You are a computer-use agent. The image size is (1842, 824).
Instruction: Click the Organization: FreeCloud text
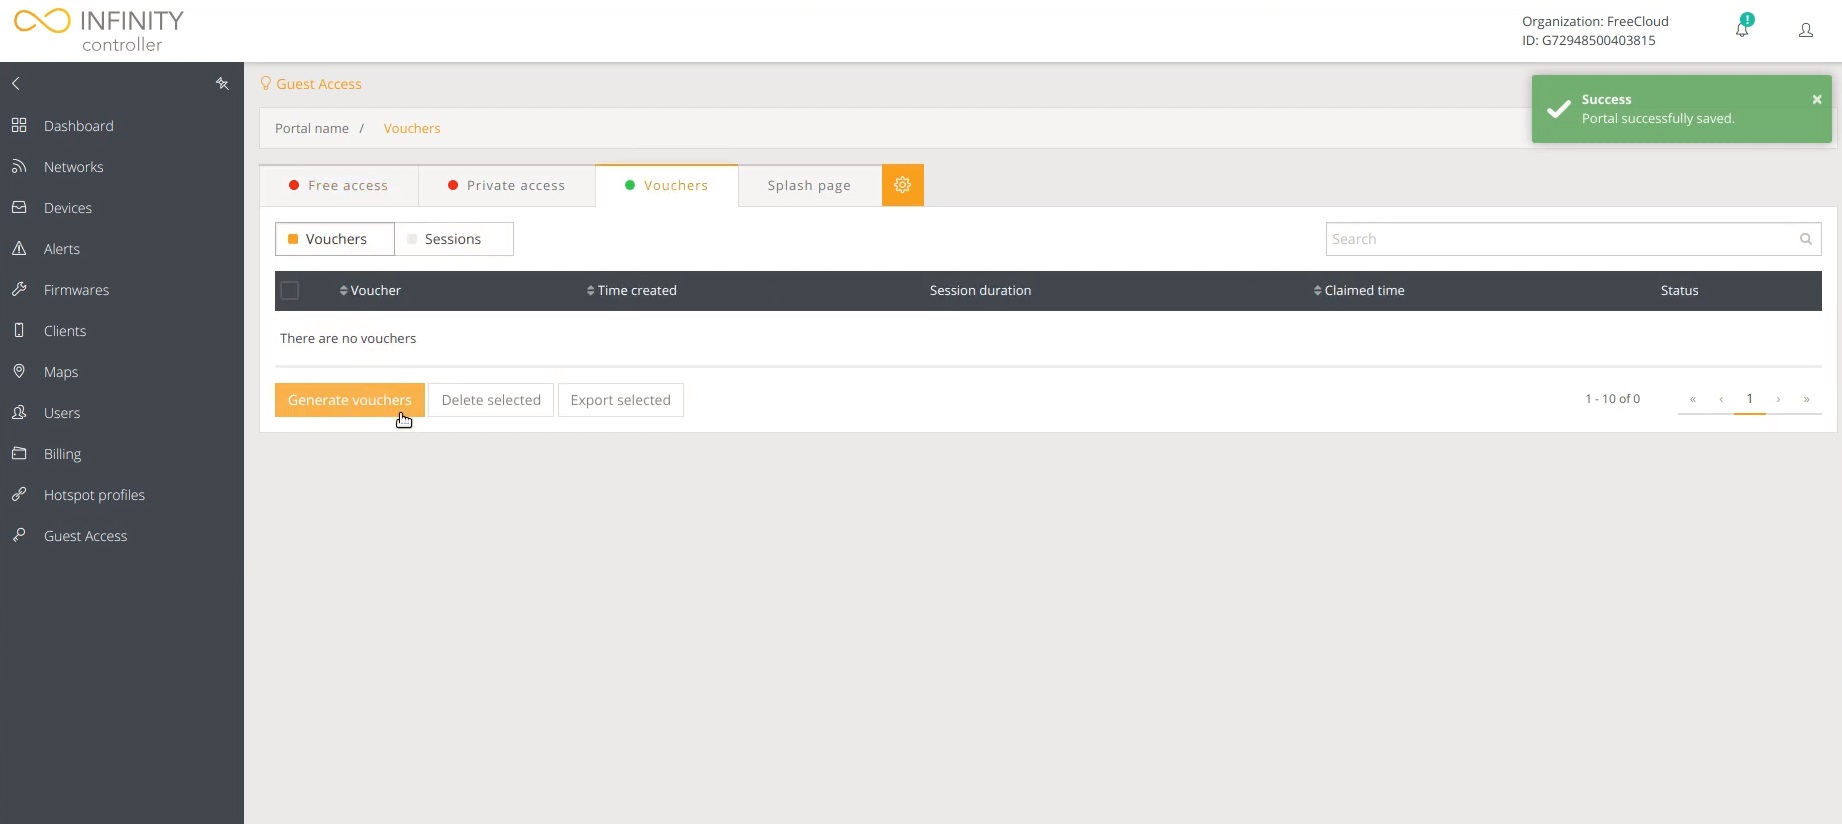1595,22
